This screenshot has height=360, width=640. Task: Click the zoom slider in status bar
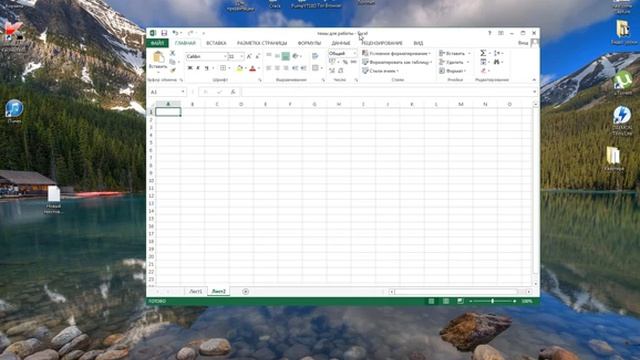pos(492,301)
